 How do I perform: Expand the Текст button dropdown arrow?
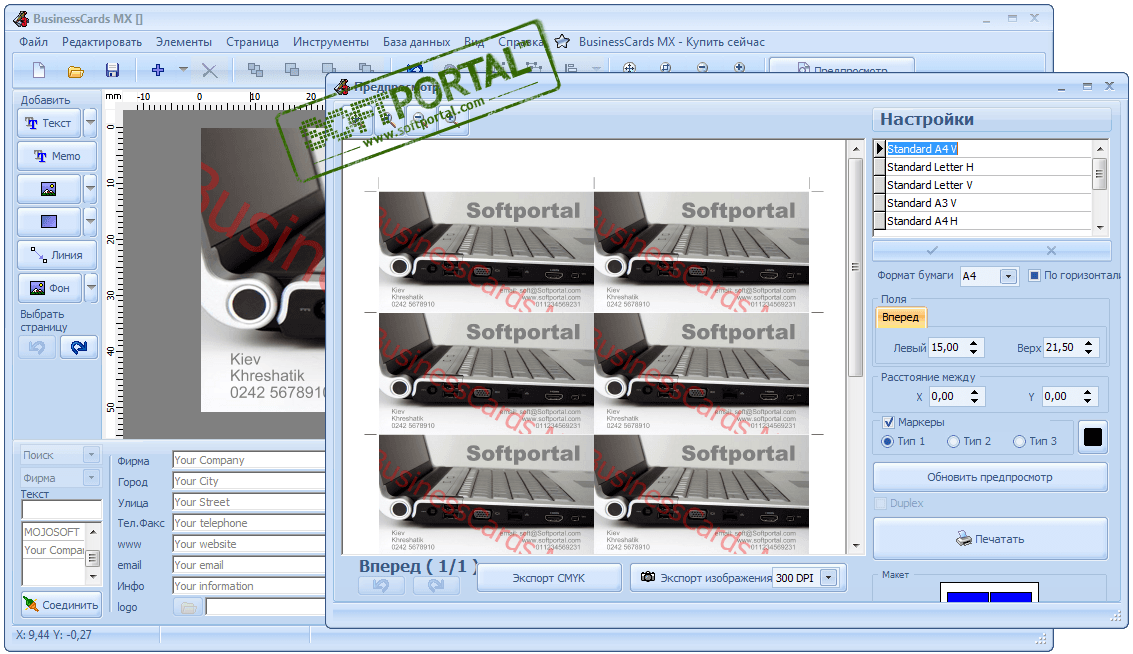click(90, 123)
